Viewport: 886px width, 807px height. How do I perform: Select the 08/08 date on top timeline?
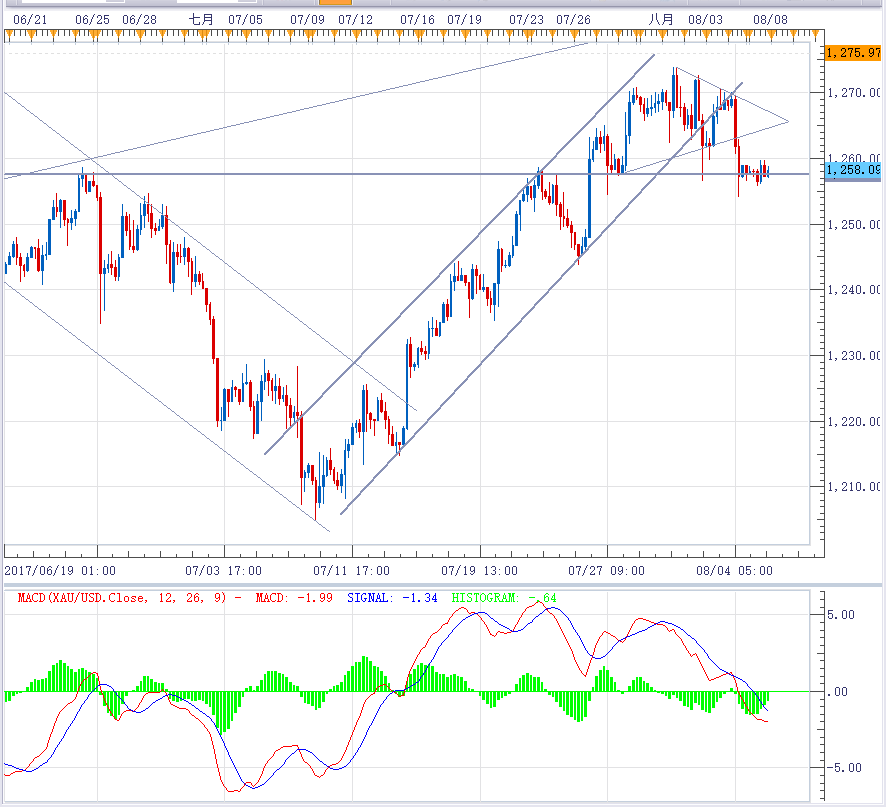coord(770,19)
